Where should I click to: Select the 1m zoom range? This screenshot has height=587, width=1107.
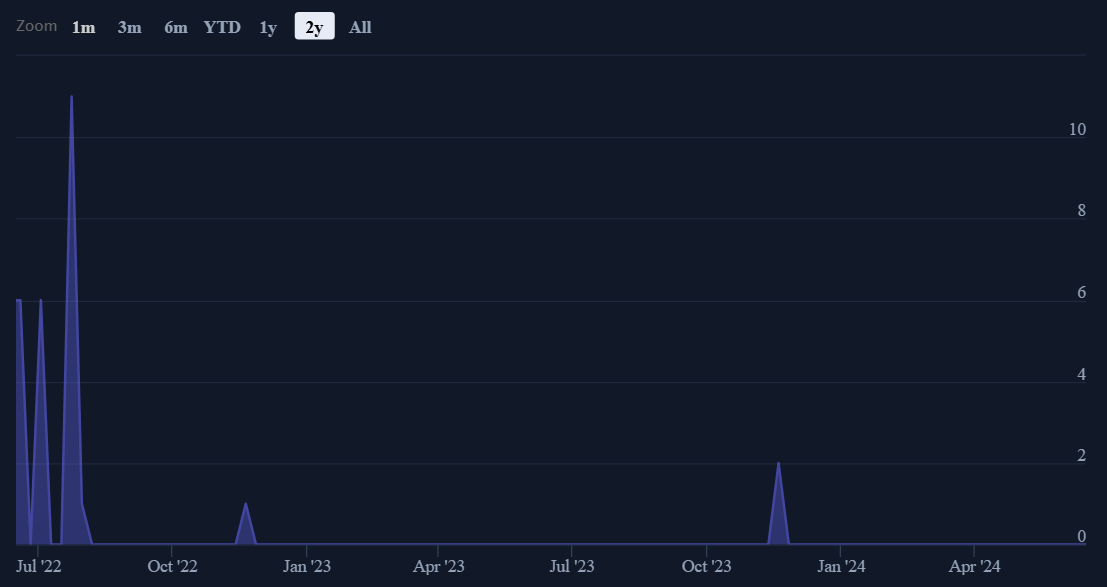[x=83, y=27]
